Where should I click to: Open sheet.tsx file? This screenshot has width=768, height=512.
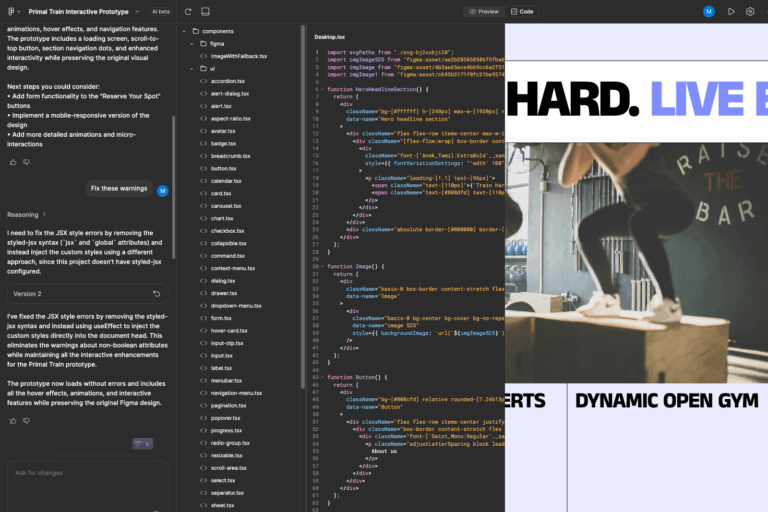pyautogui.click(x=222, y=505)
